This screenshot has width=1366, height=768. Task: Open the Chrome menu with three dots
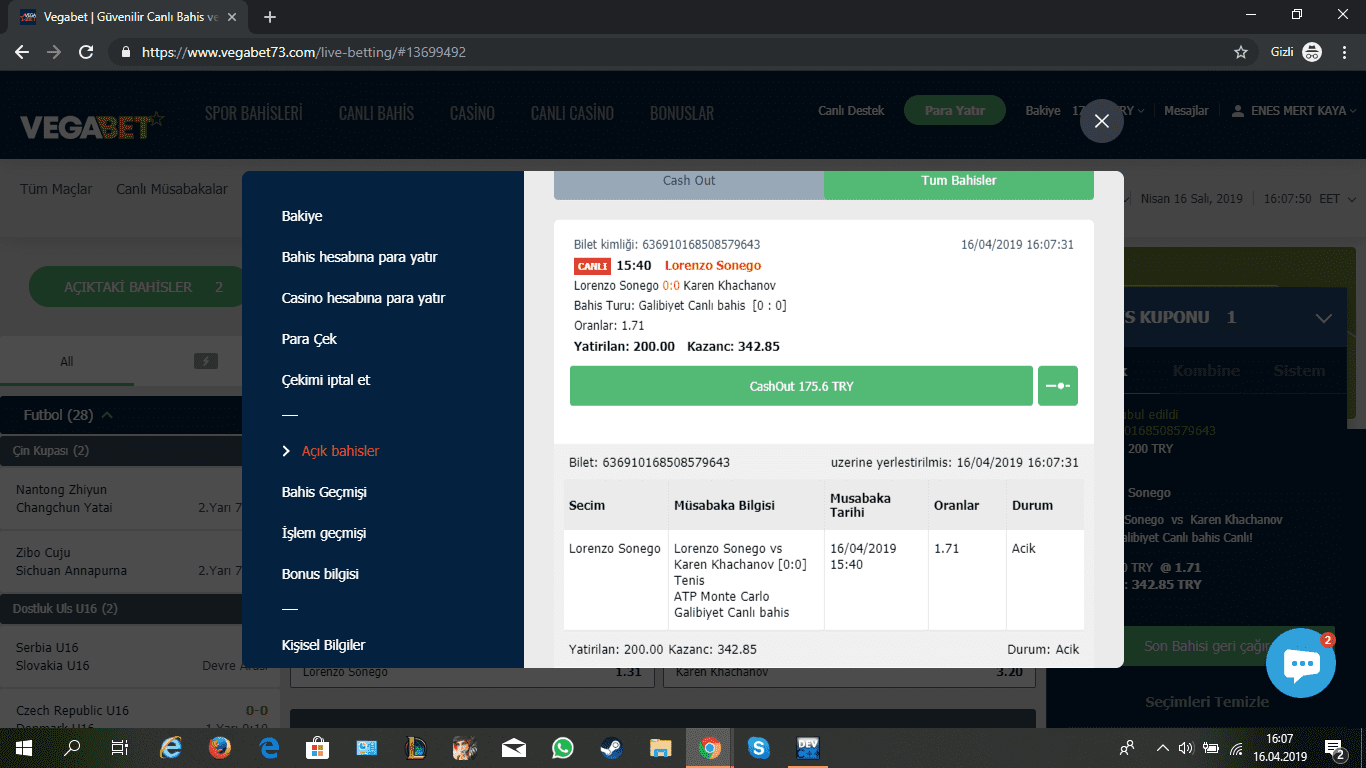[1343, 52]
